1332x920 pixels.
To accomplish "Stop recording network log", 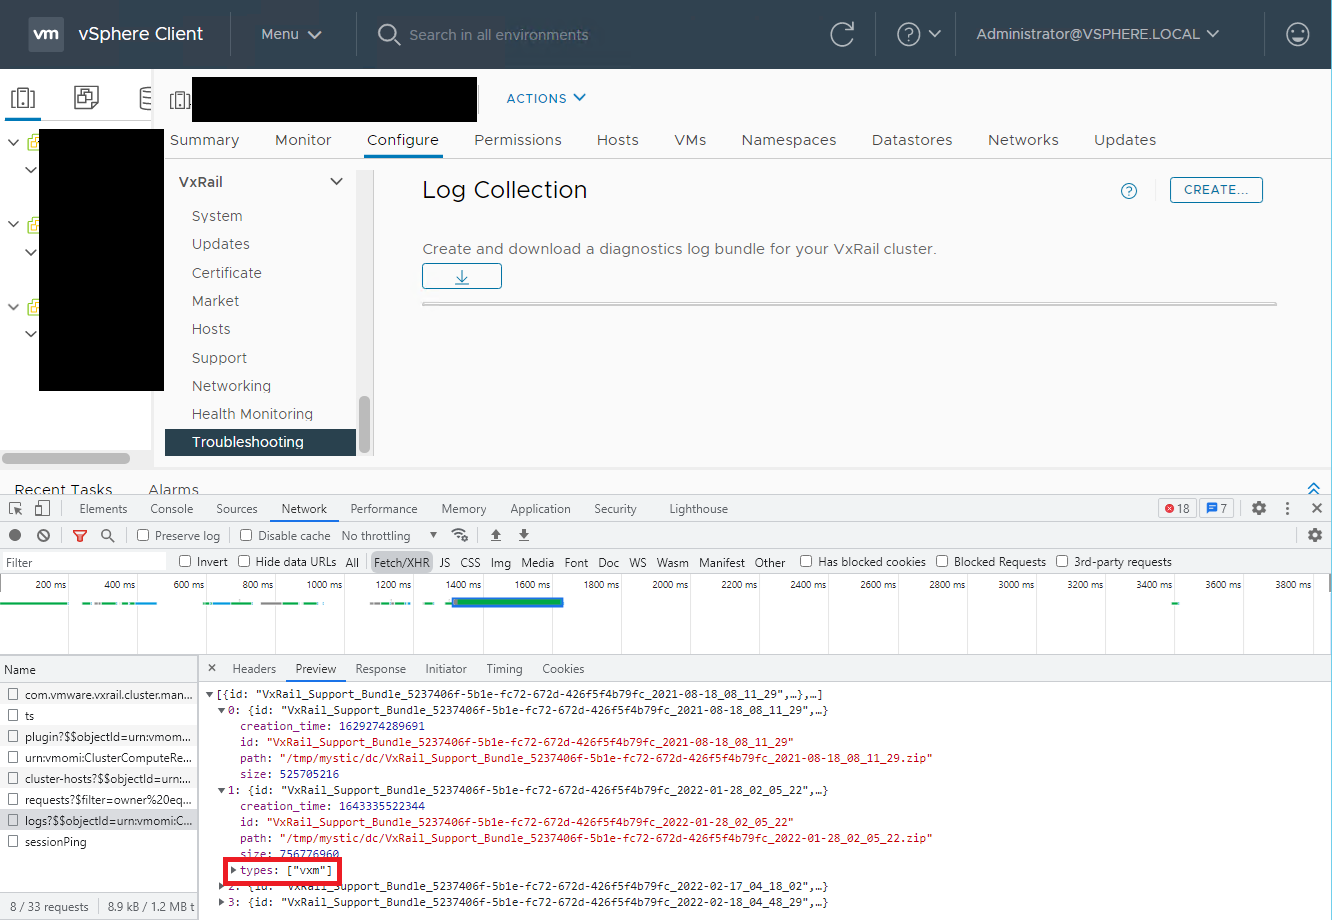I will pyautogui.click(x=15, y=536).
